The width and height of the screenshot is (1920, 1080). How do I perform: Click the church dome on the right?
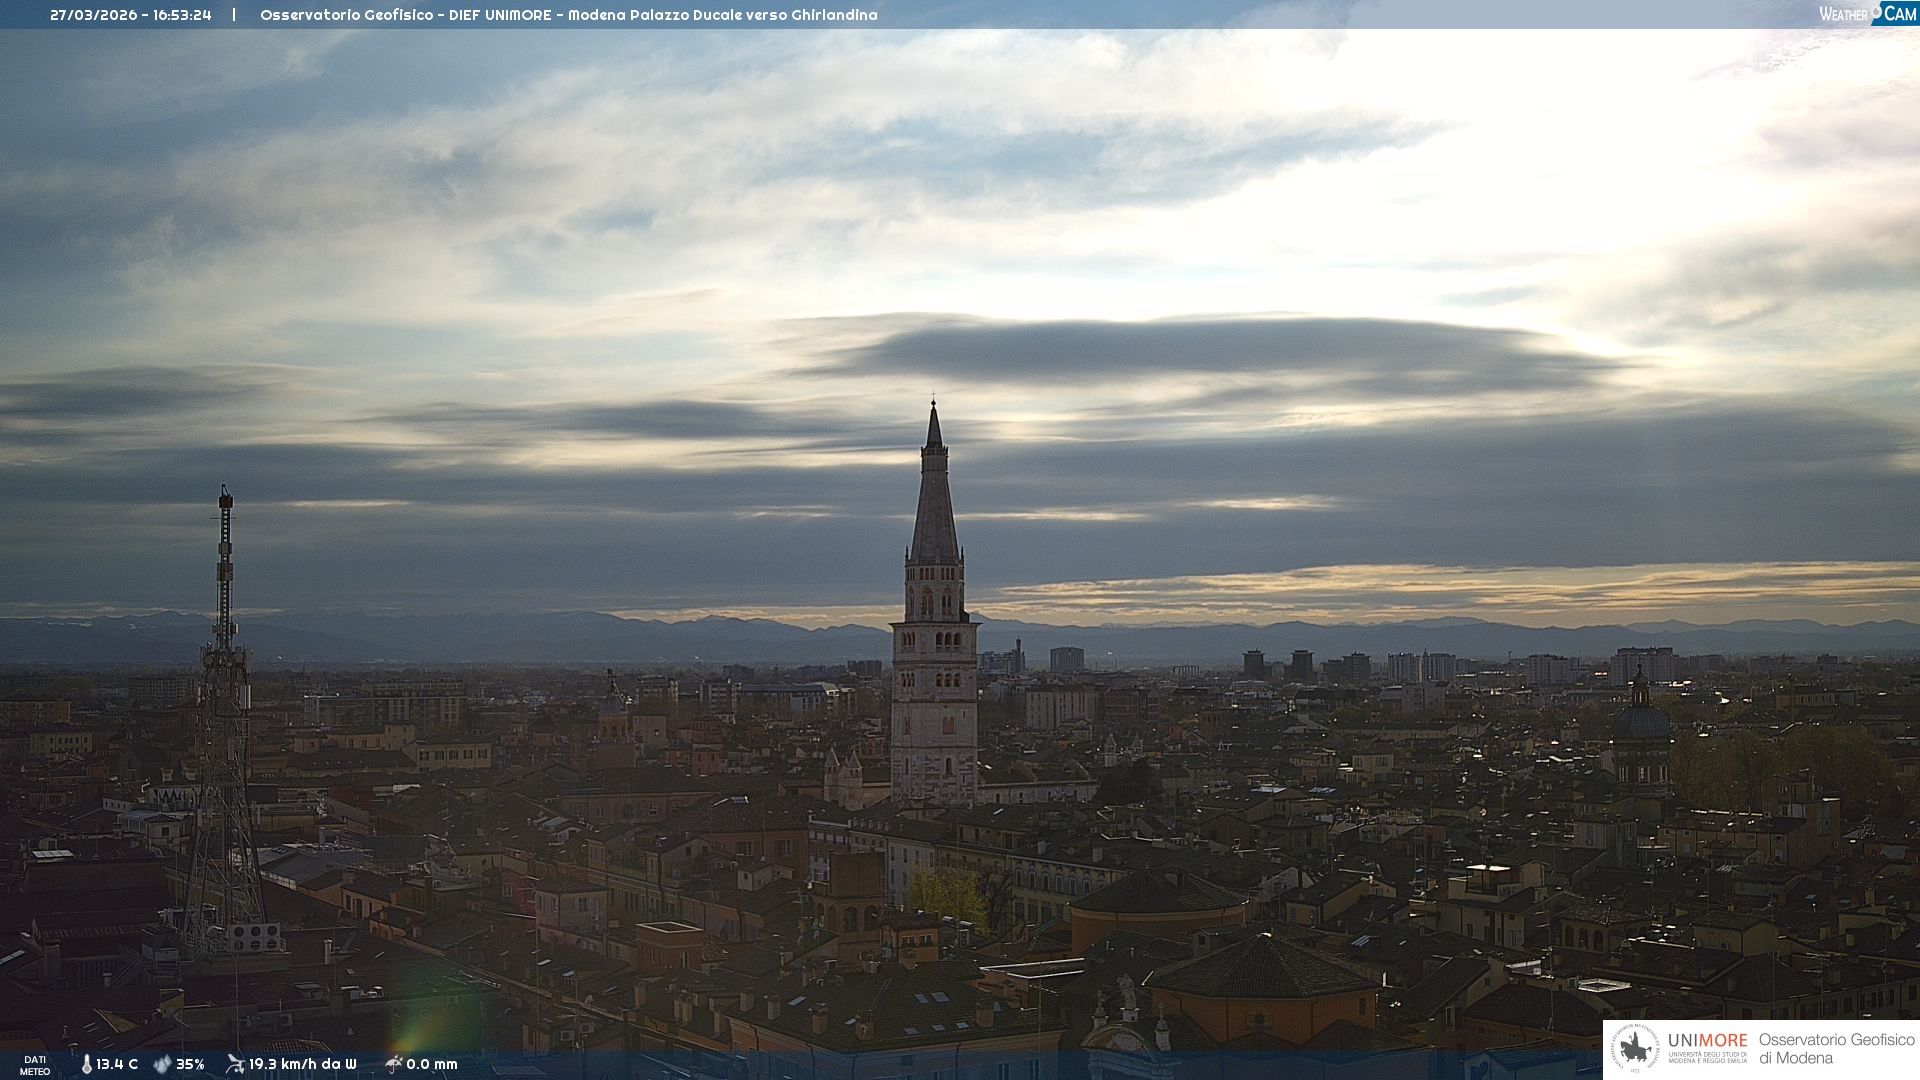(x=1641, y=720)
